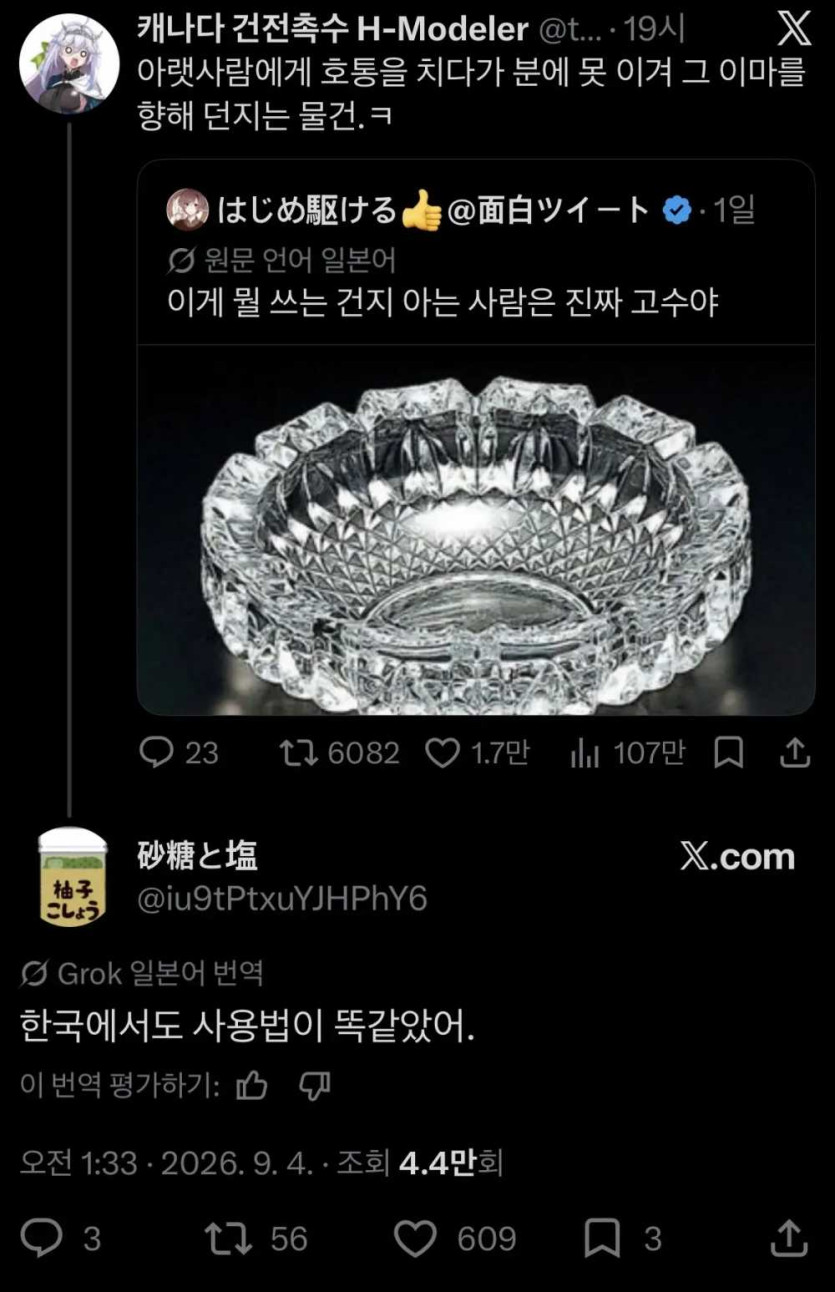This screenshot has width=835, height=1292.
Task: Rate the translation with thumbs down
Action: pos(315,1085)
